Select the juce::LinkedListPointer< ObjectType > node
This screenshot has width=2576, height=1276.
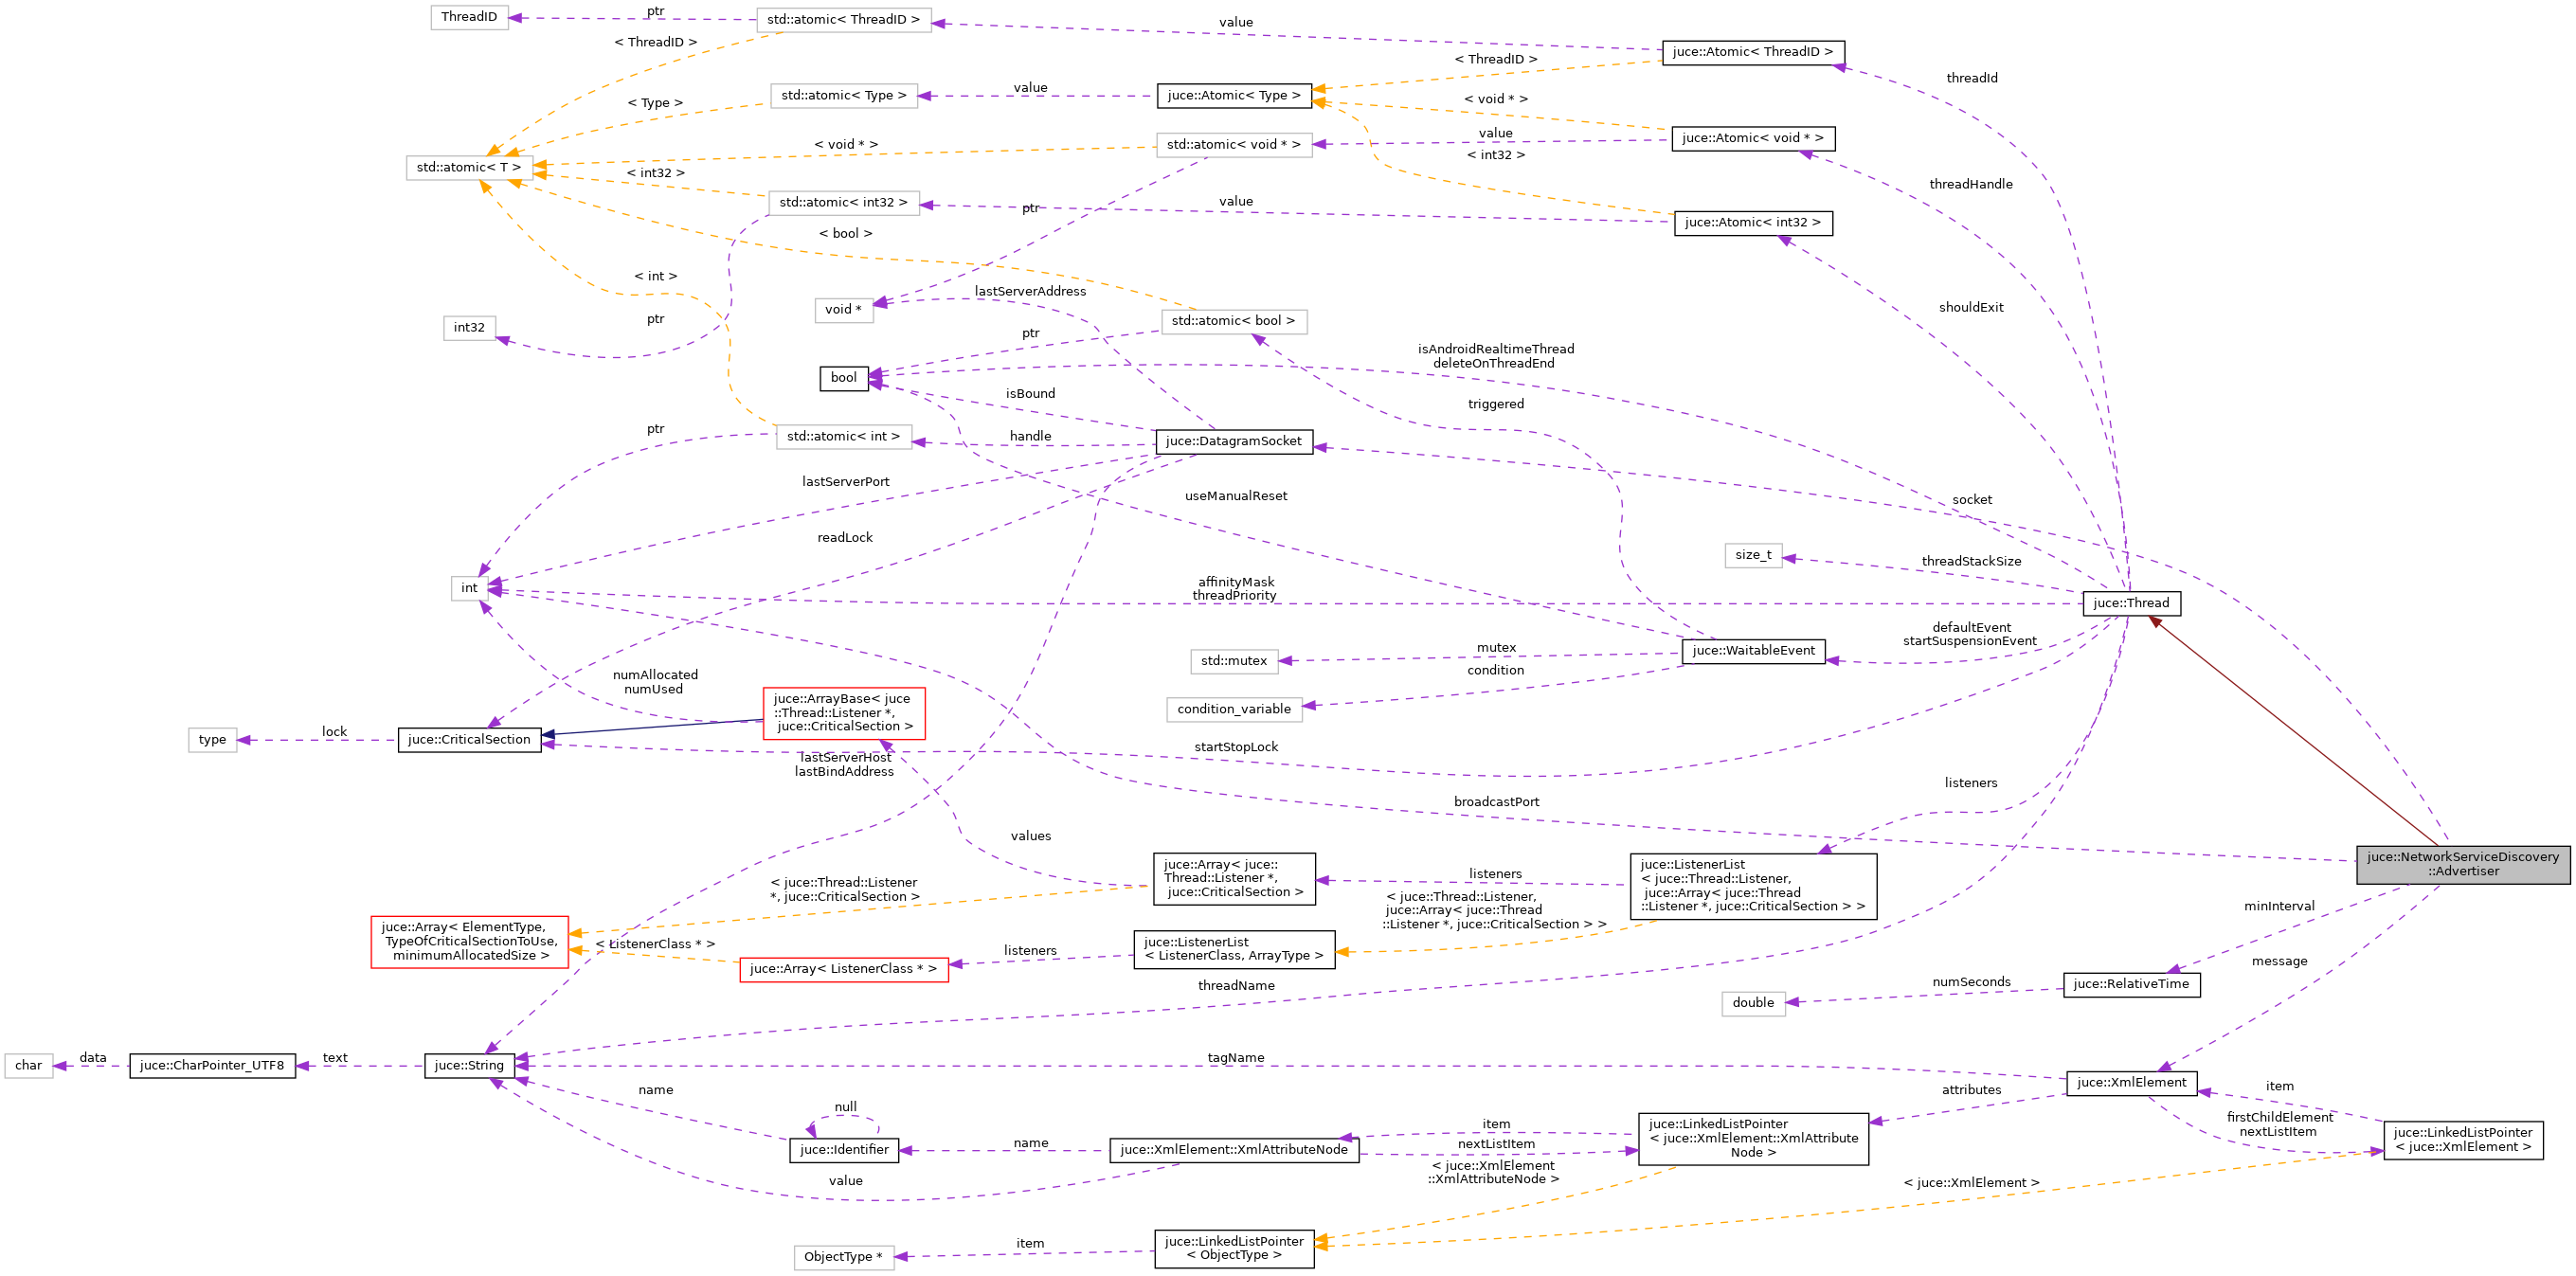point(1234,1247)
